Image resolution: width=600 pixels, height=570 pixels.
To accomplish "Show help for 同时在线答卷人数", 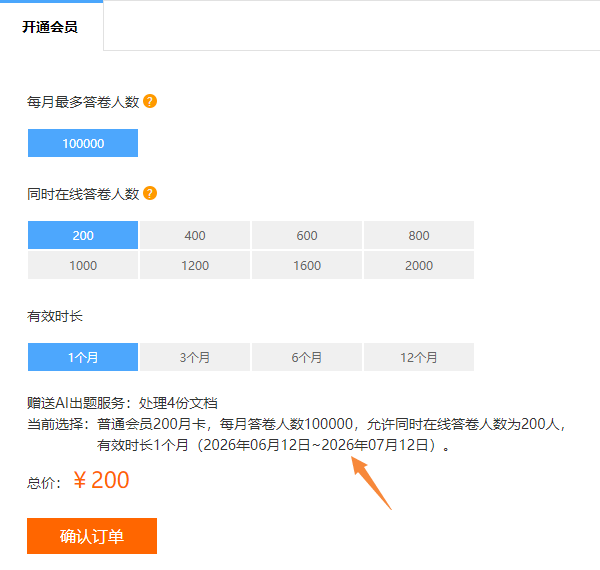I will (150, 193).
